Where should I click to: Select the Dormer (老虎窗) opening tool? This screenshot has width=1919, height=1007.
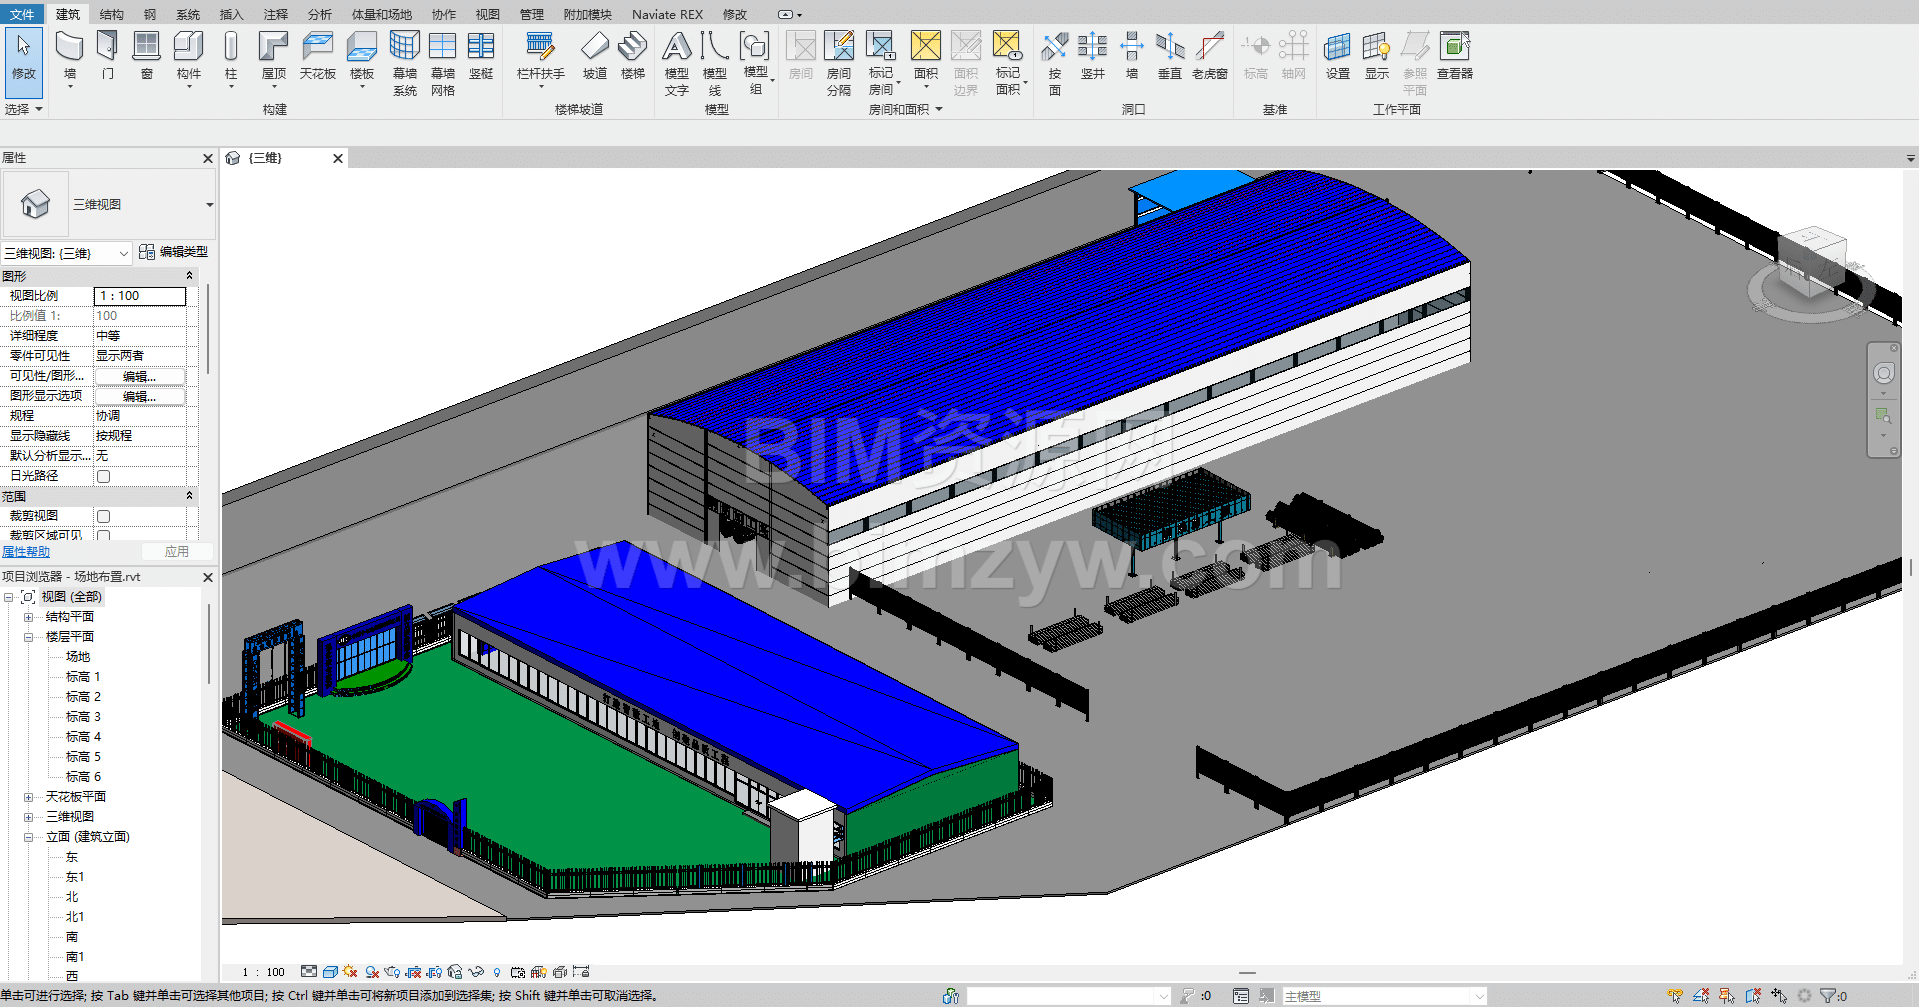point(1210,55)
